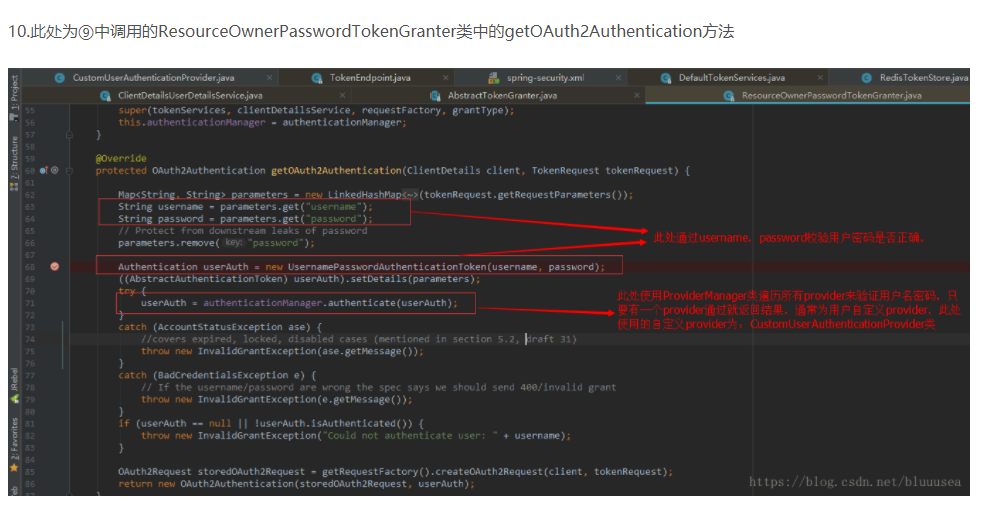This screenshot has height=523, width=991.
Task: Collapse the fold marker on line 57
Action: tap(70, 135)
